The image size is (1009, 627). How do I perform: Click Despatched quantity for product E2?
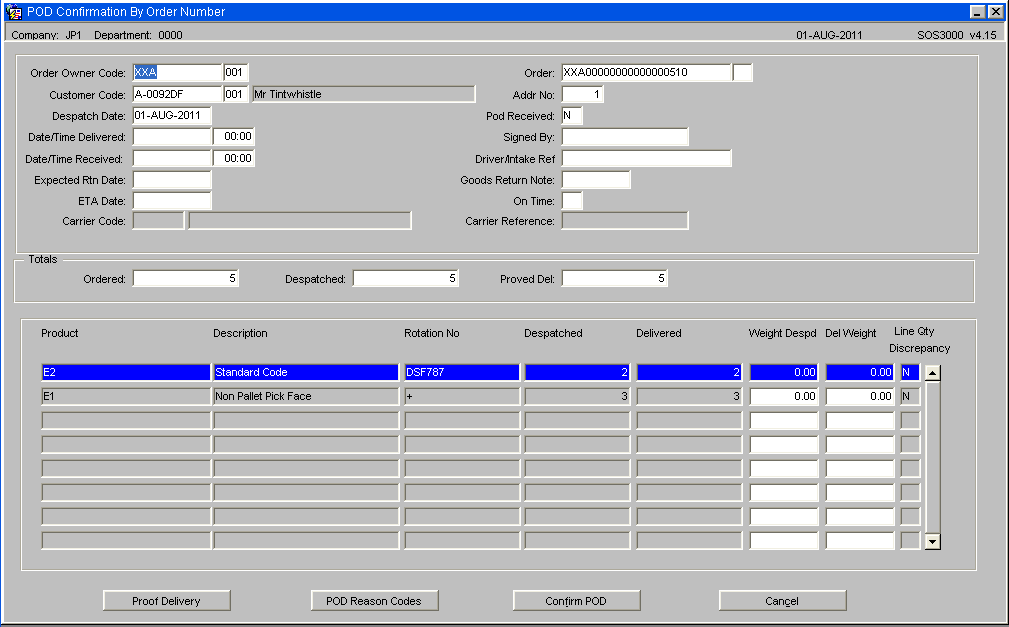577,372
